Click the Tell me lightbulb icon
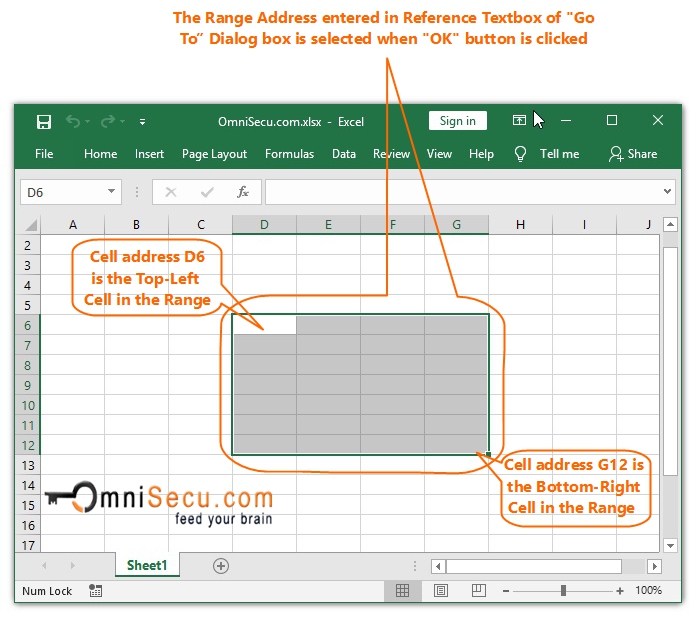696x619 pixels. tap(520, 154)
